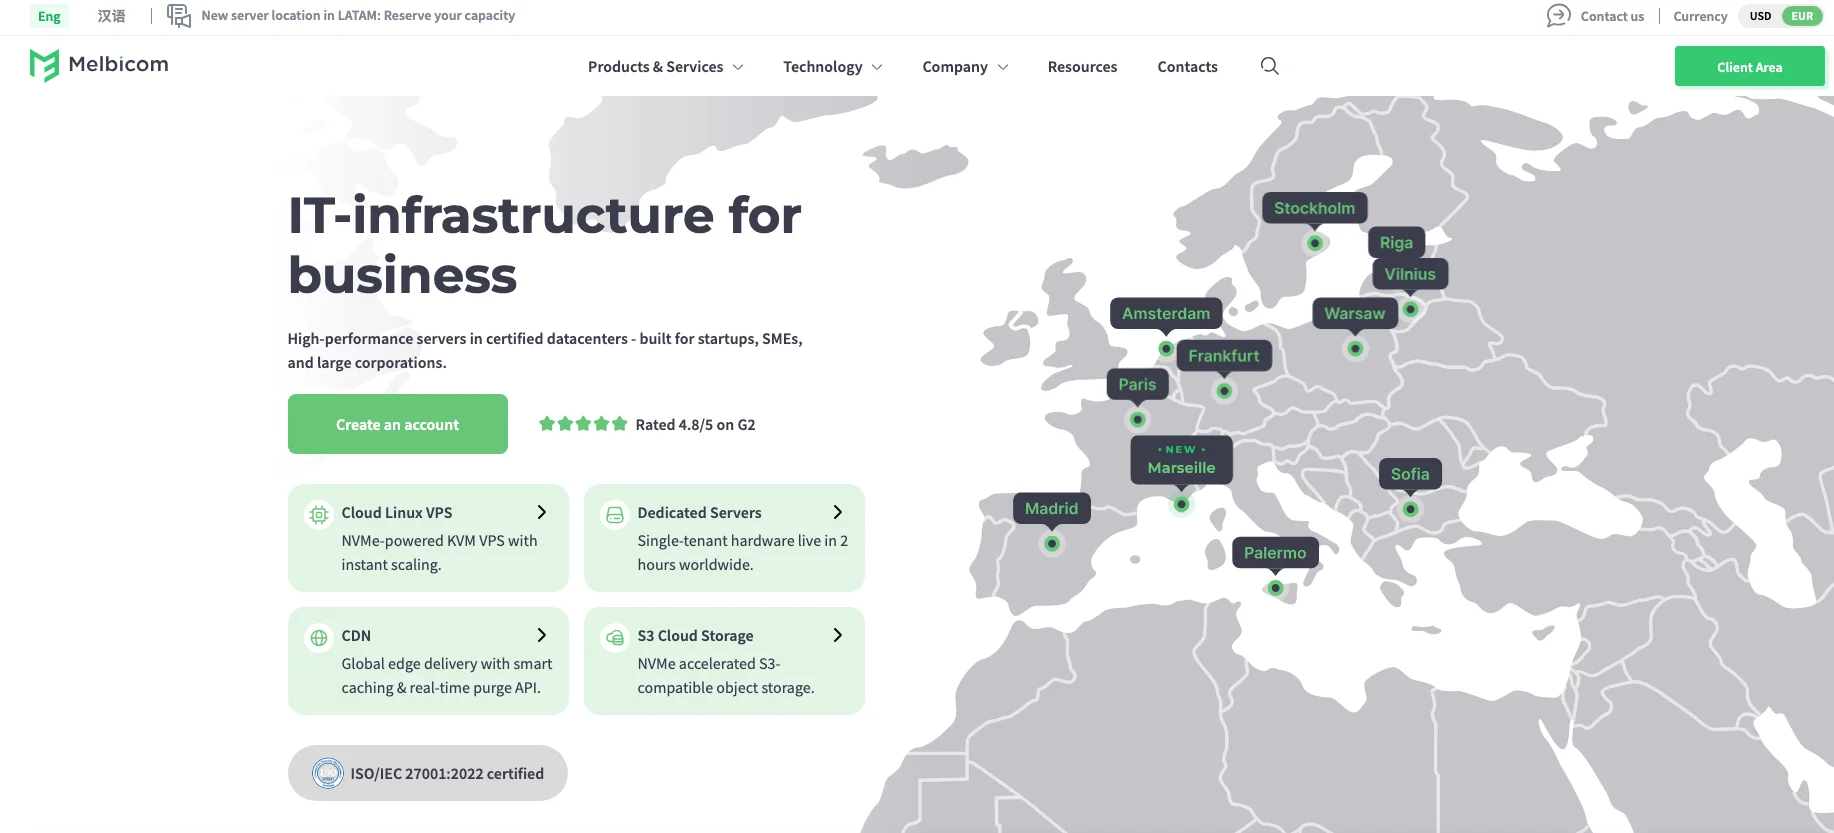Switch currency to EUR
The height and width of the screenshot is (833, 1834).
(1802, 16)
